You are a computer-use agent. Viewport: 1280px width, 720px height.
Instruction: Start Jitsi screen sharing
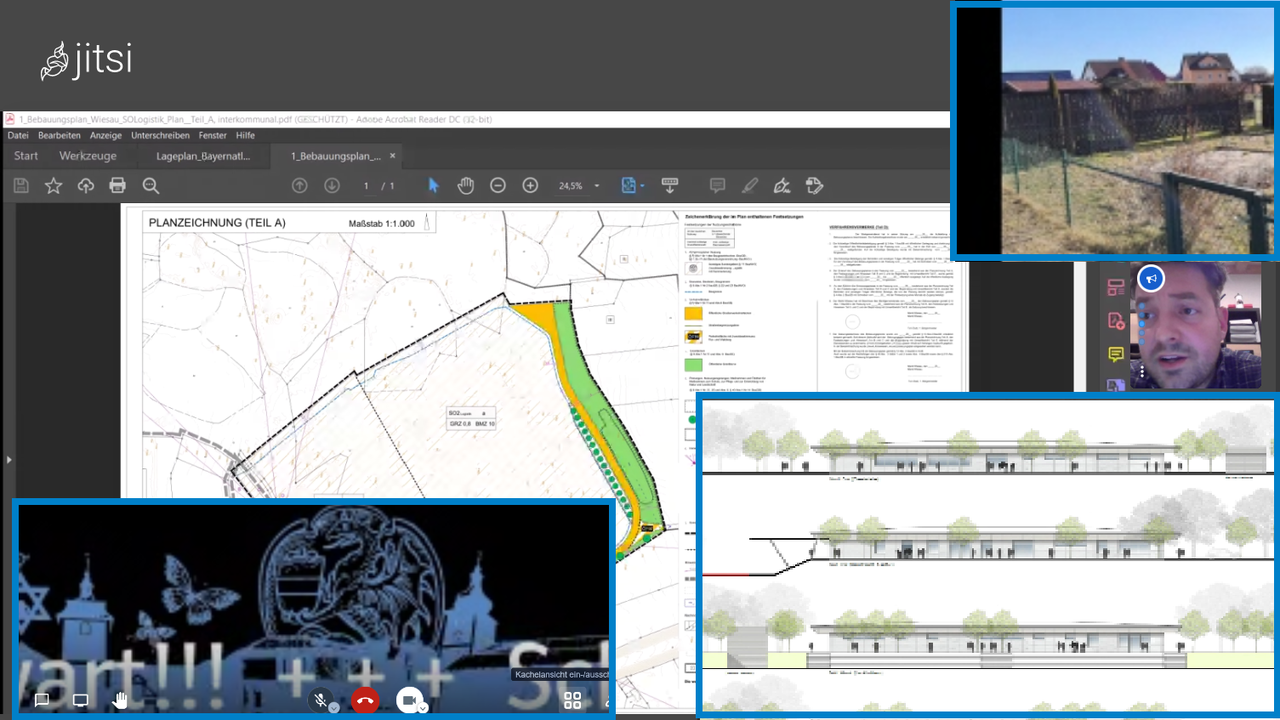pos(81,700)
